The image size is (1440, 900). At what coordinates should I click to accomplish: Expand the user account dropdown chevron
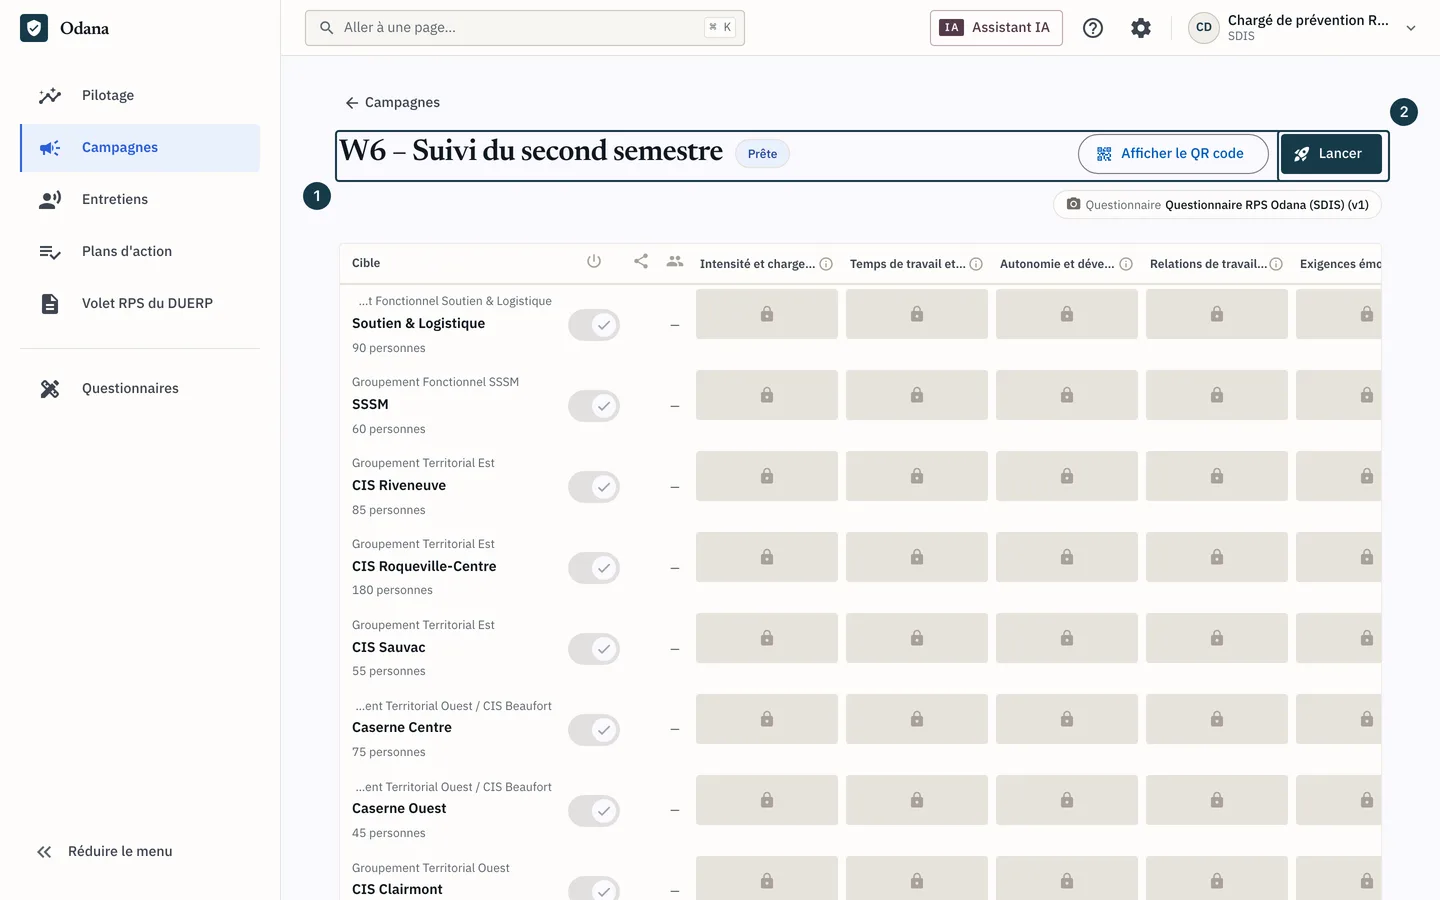[1411, 28]
